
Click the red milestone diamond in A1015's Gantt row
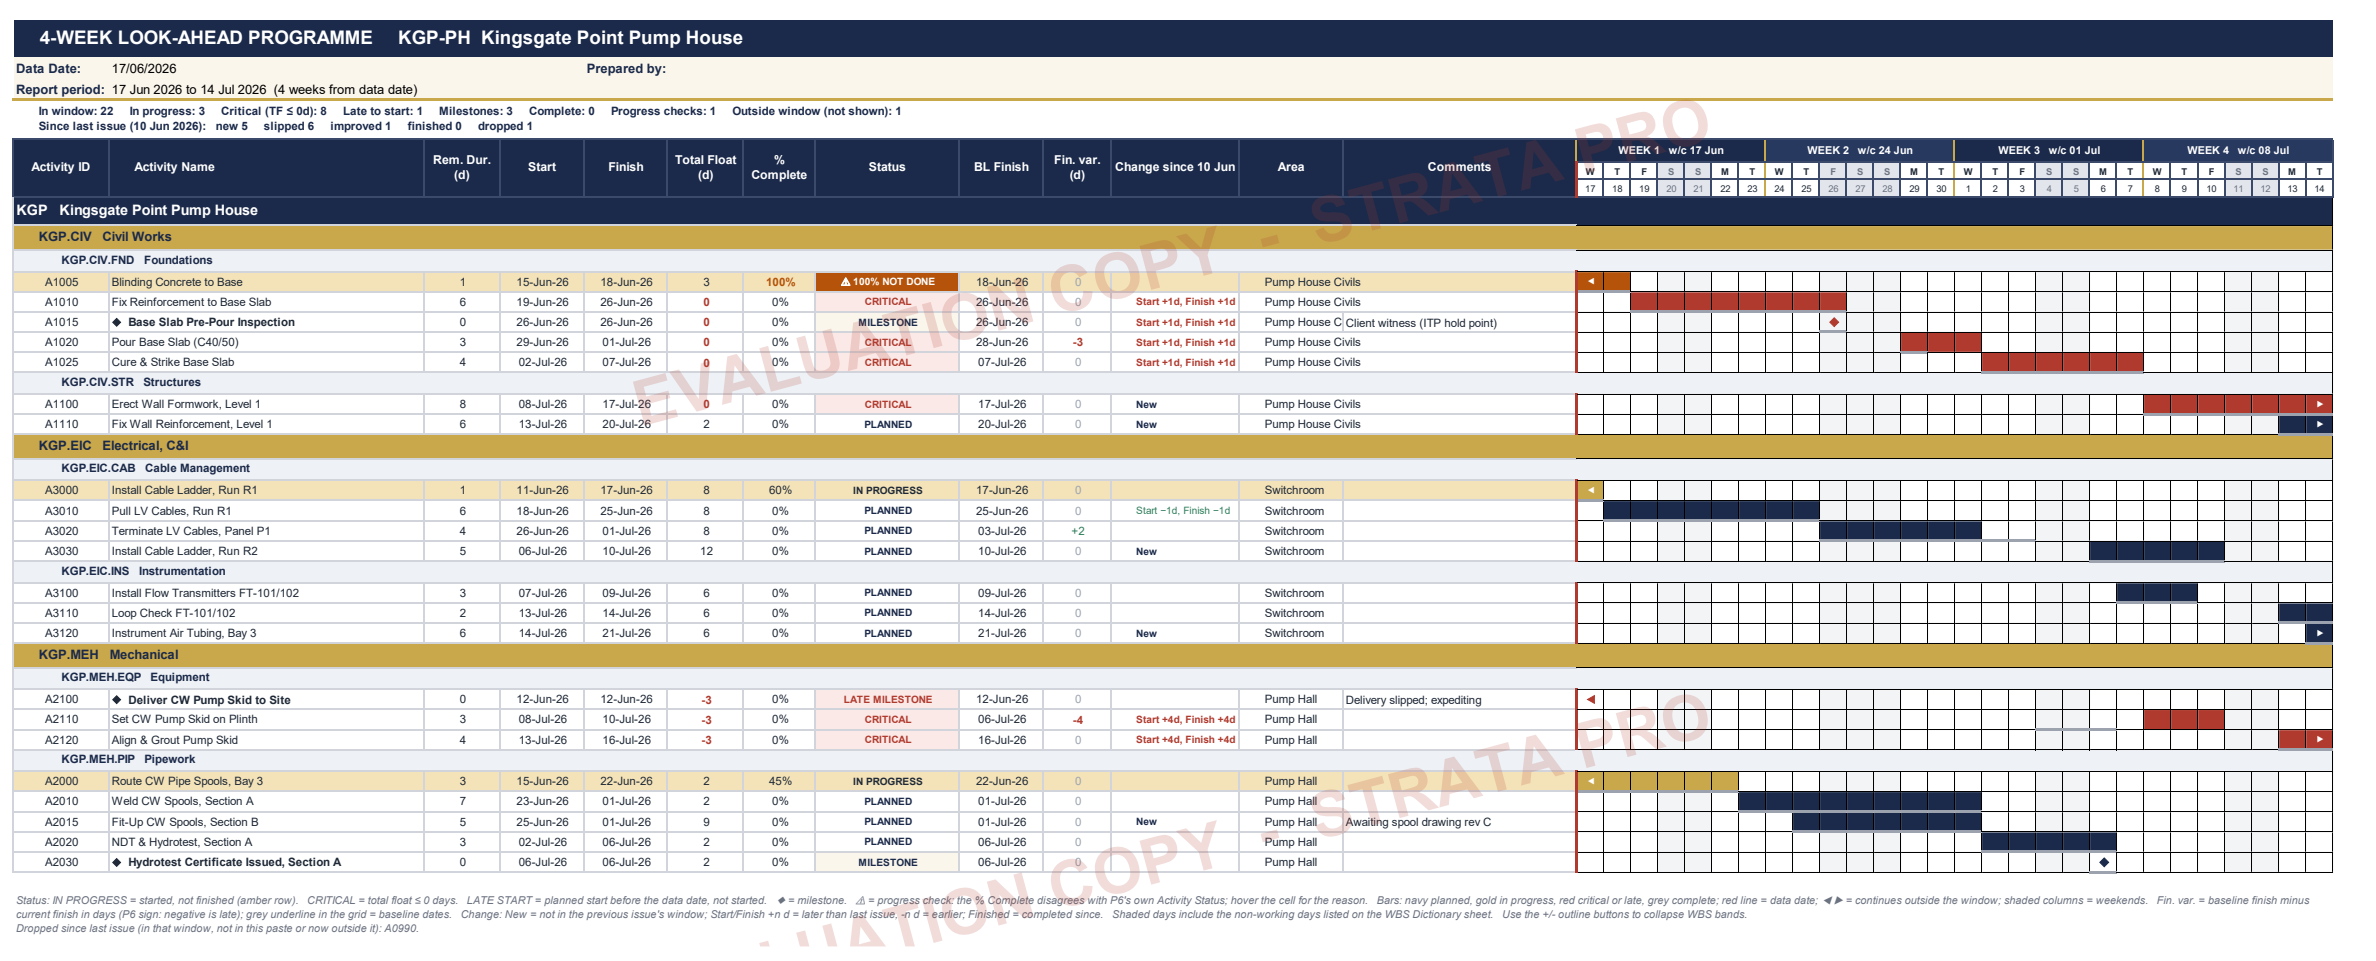(1833, 322)
